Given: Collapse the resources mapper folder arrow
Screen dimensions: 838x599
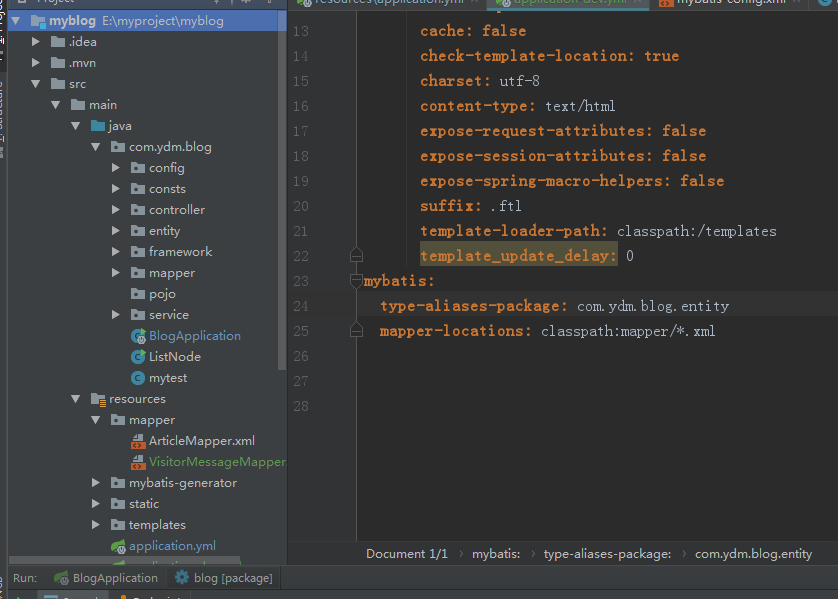Looking at the screenshot, I should pos(96,420).
